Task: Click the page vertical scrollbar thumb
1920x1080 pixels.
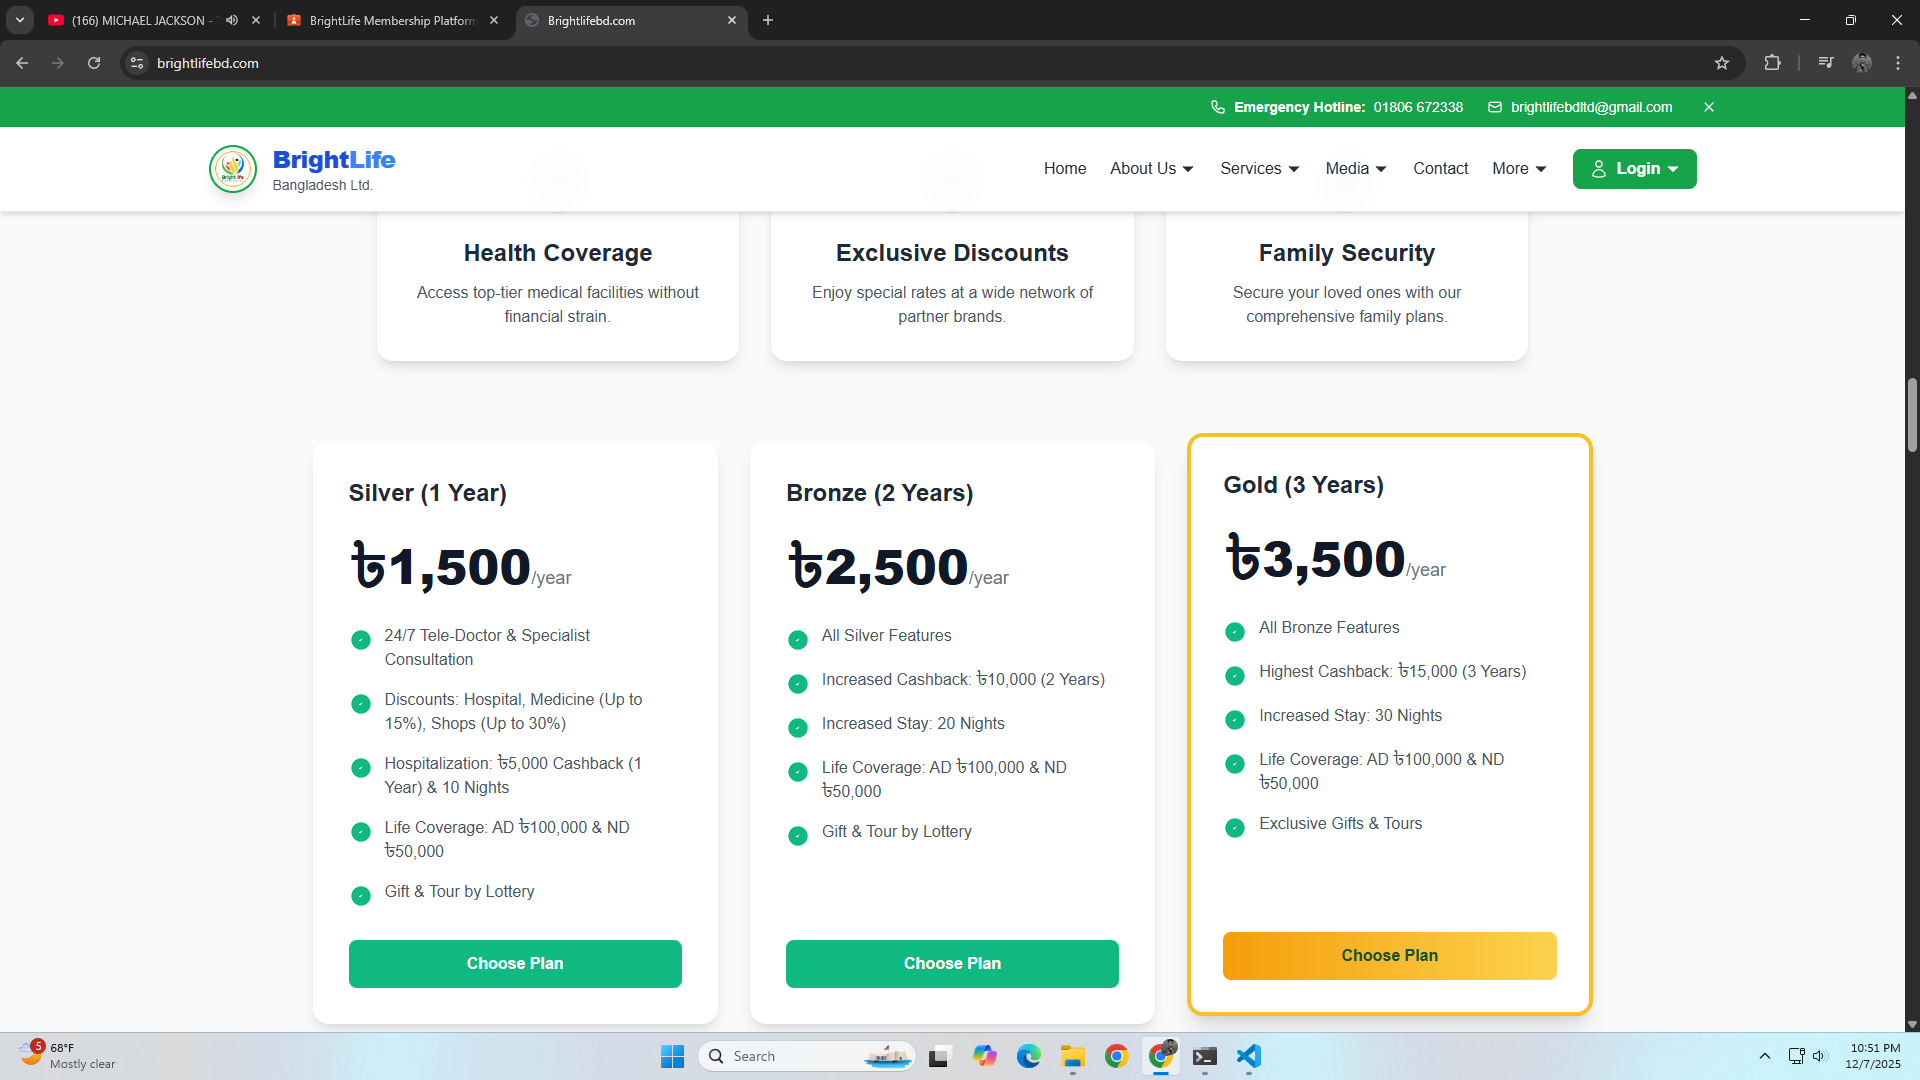Action: pos(1912,415)
